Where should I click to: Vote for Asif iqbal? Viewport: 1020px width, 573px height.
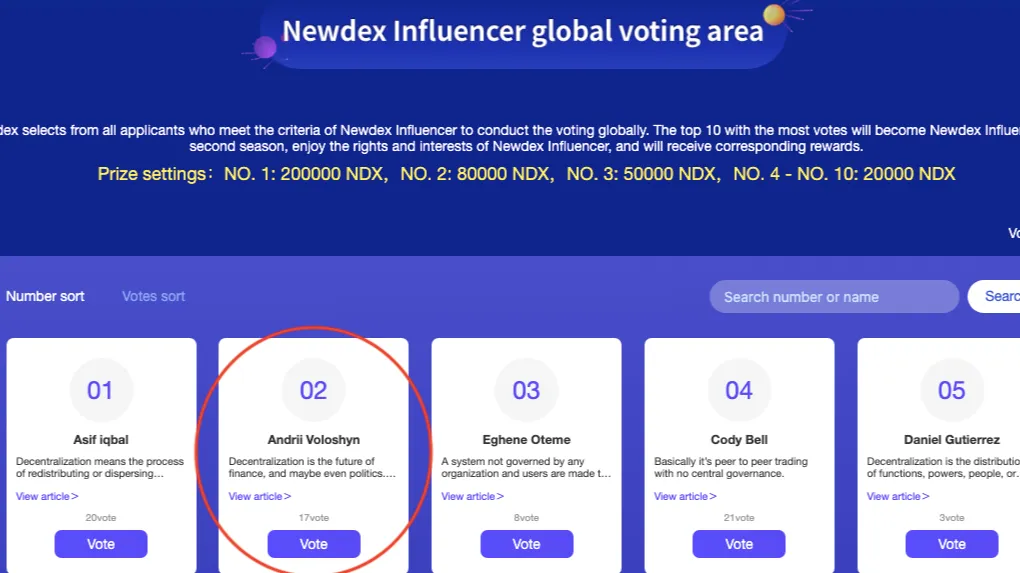[101, 544]
